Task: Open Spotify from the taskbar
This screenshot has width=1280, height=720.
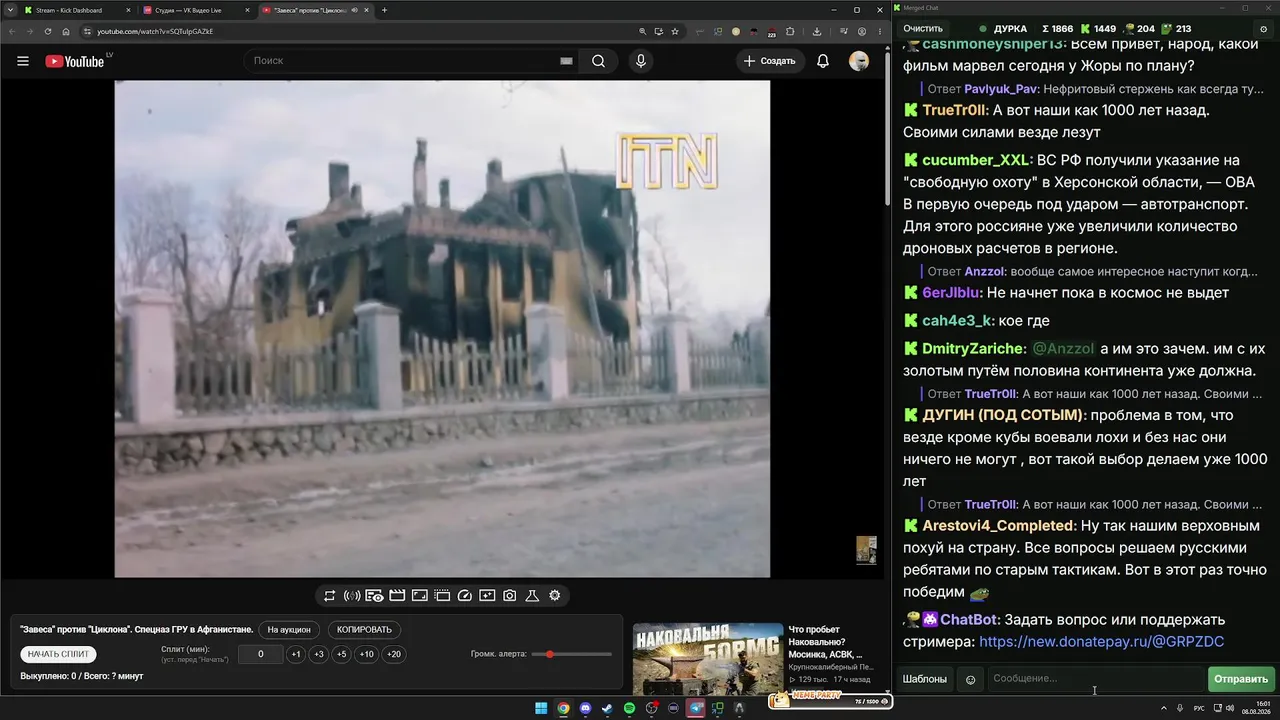Action: click(629, 708)
